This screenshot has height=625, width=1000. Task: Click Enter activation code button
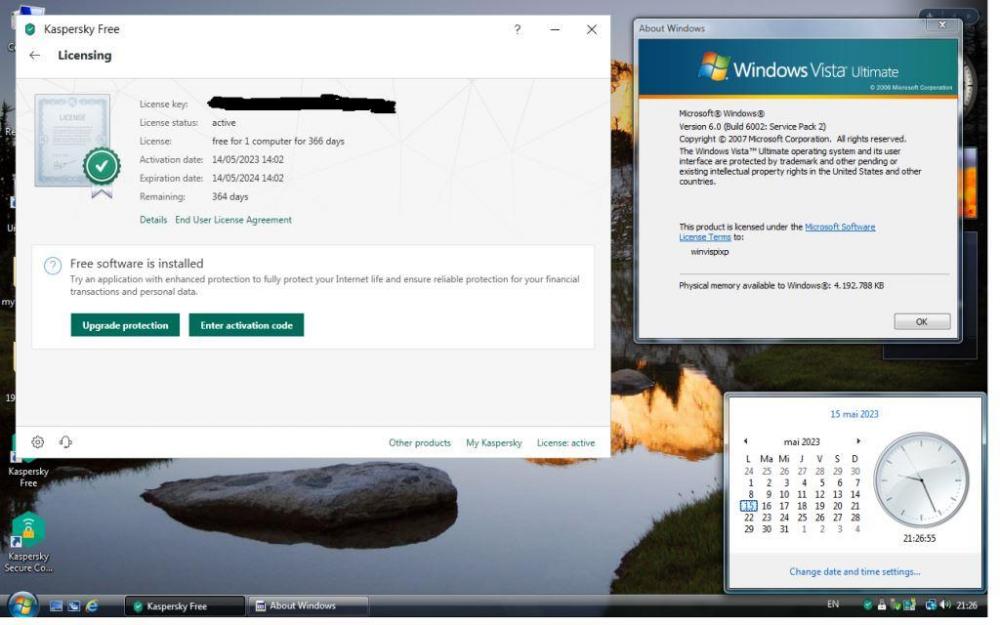246,325
